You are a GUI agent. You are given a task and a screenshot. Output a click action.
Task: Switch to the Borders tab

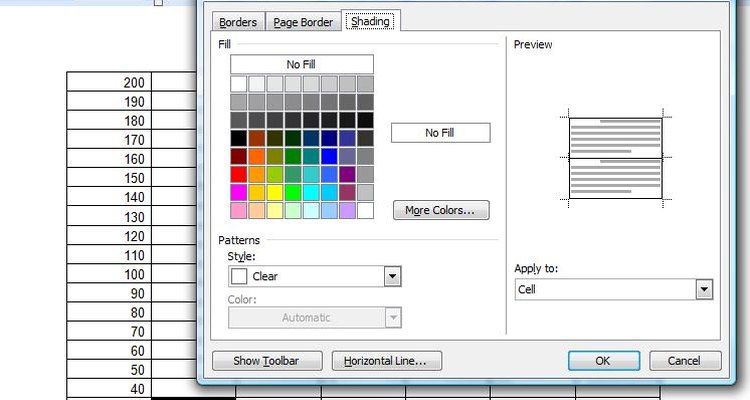(238, 22)
